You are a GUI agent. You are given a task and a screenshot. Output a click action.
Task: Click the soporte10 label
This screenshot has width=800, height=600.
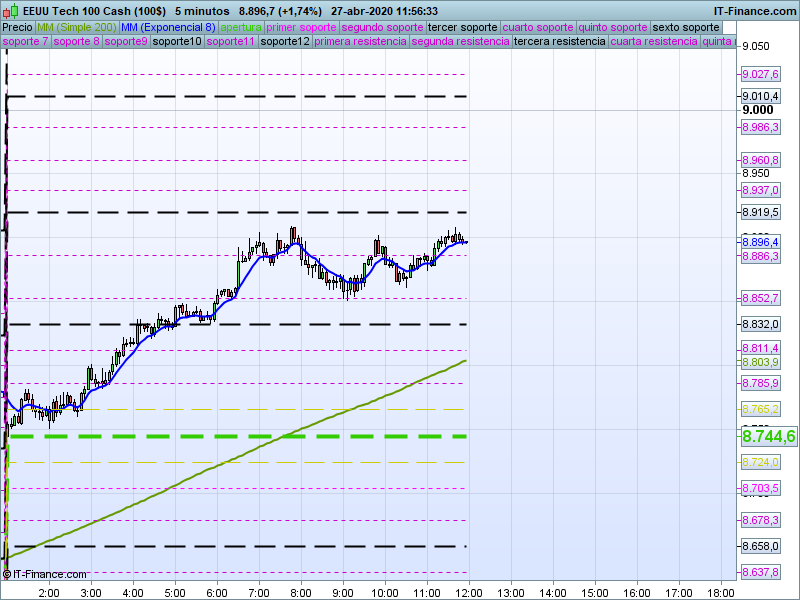coord(176,42)
